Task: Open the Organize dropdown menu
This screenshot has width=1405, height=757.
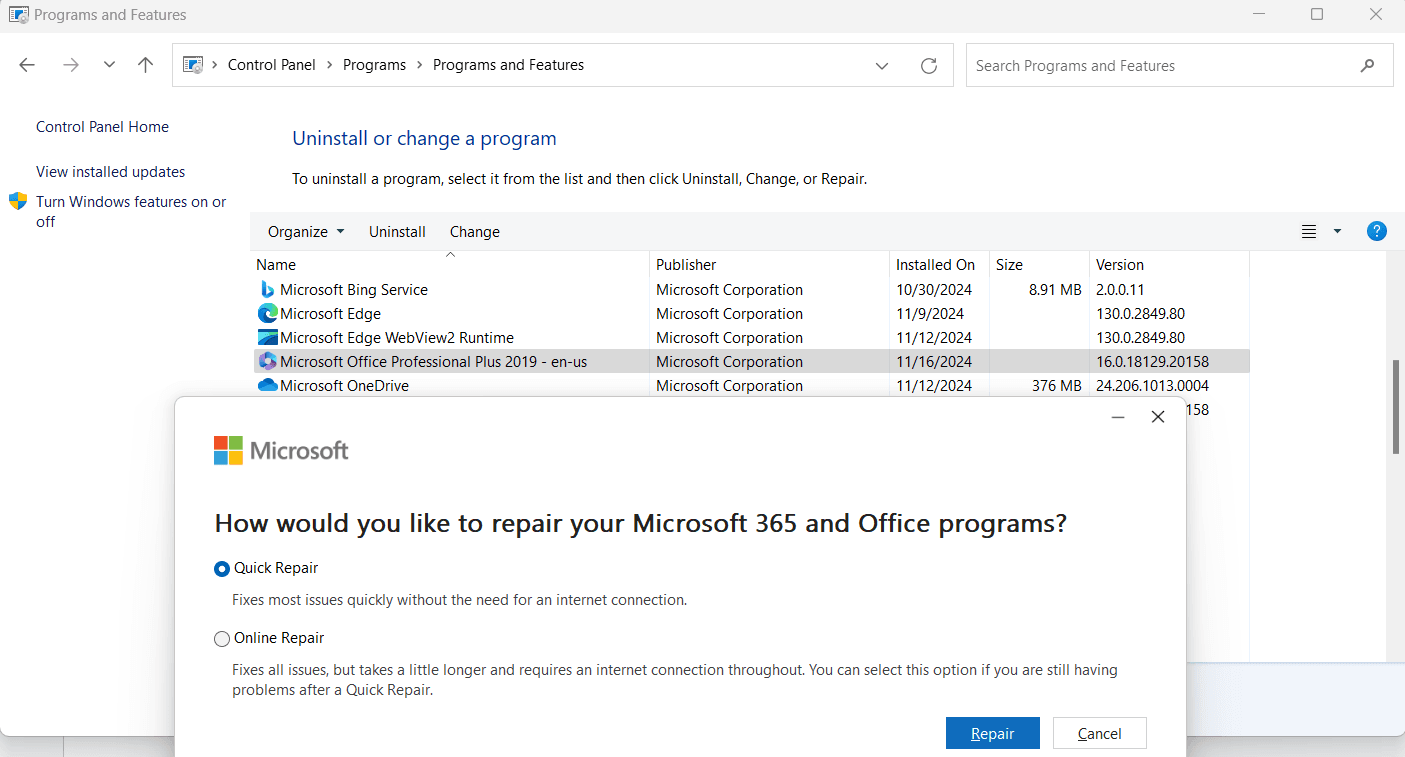Action: coord(305,231)
